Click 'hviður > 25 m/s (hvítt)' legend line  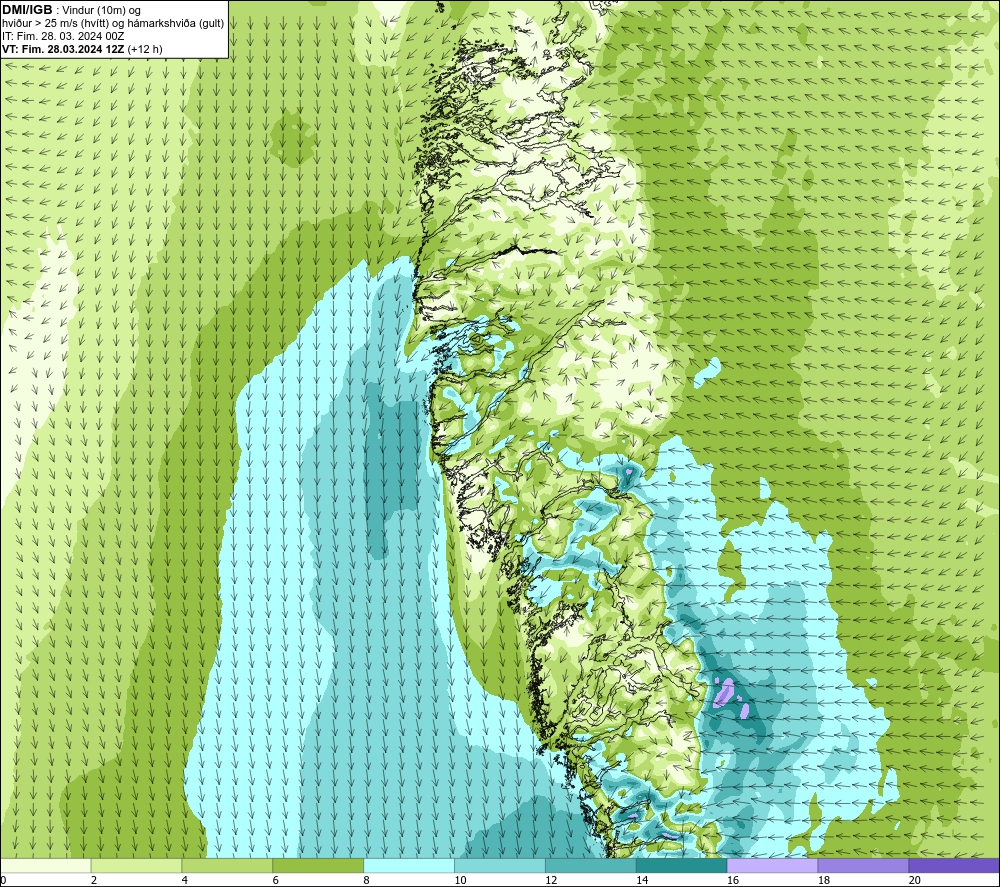tap(55, 24)
